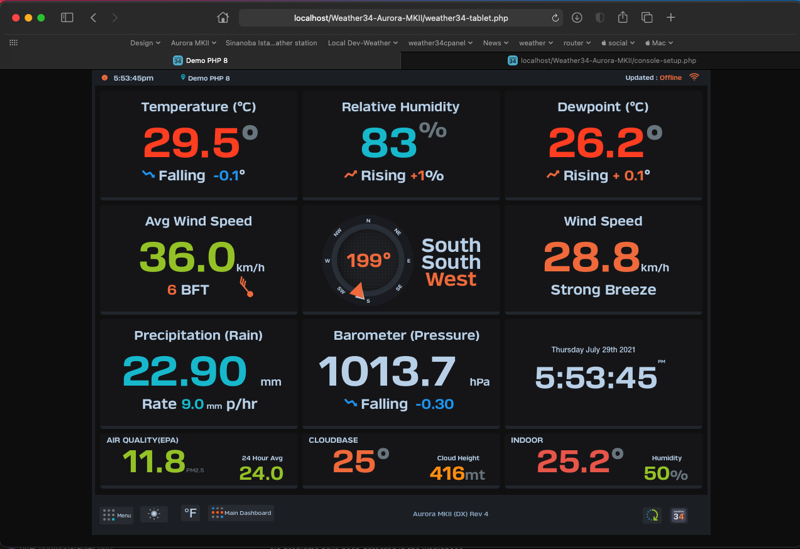This screenshot has width=800, height=549.
Task: Click the Thursday July 29th 2021 date
Action: 593,350
